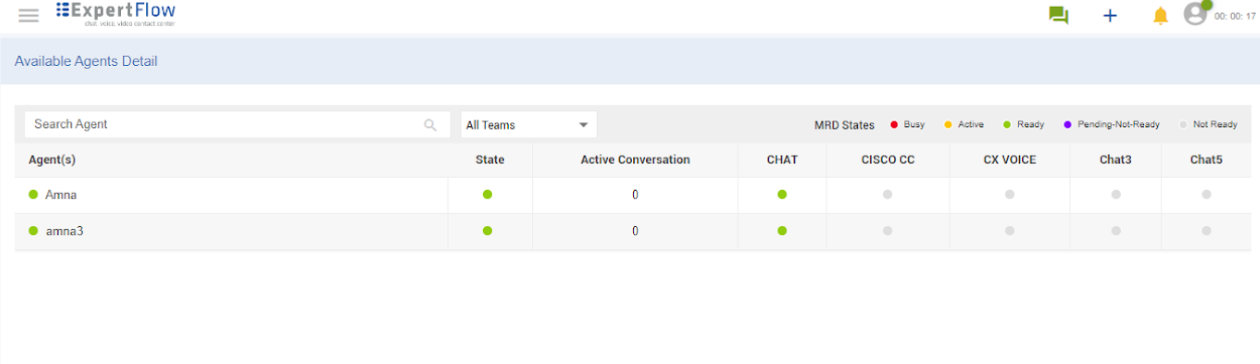1260x364 pixels.
Task: Click the search magnifier icon
Action: (430, 125)
